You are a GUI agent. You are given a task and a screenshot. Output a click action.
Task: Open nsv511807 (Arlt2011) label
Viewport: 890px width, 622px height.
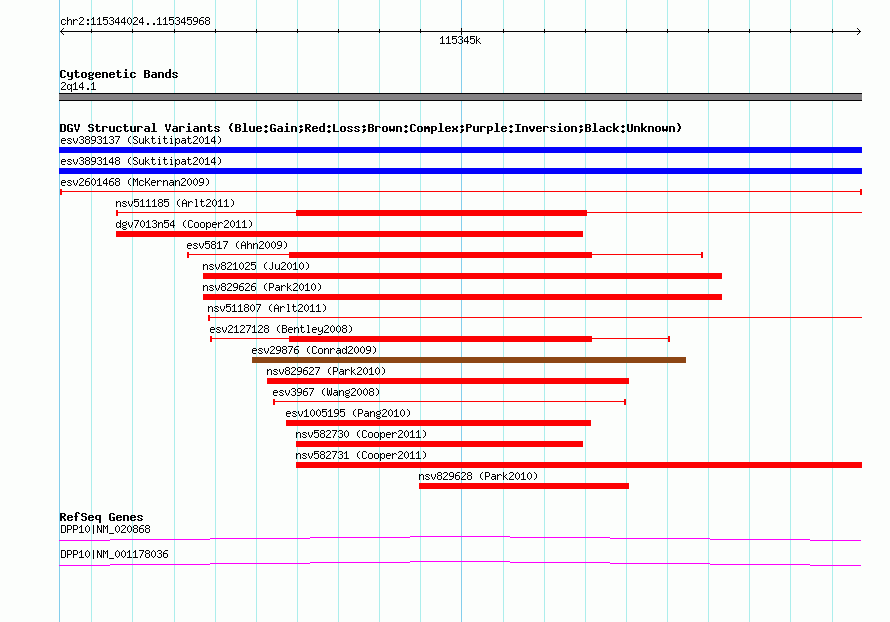coord(267,308)
